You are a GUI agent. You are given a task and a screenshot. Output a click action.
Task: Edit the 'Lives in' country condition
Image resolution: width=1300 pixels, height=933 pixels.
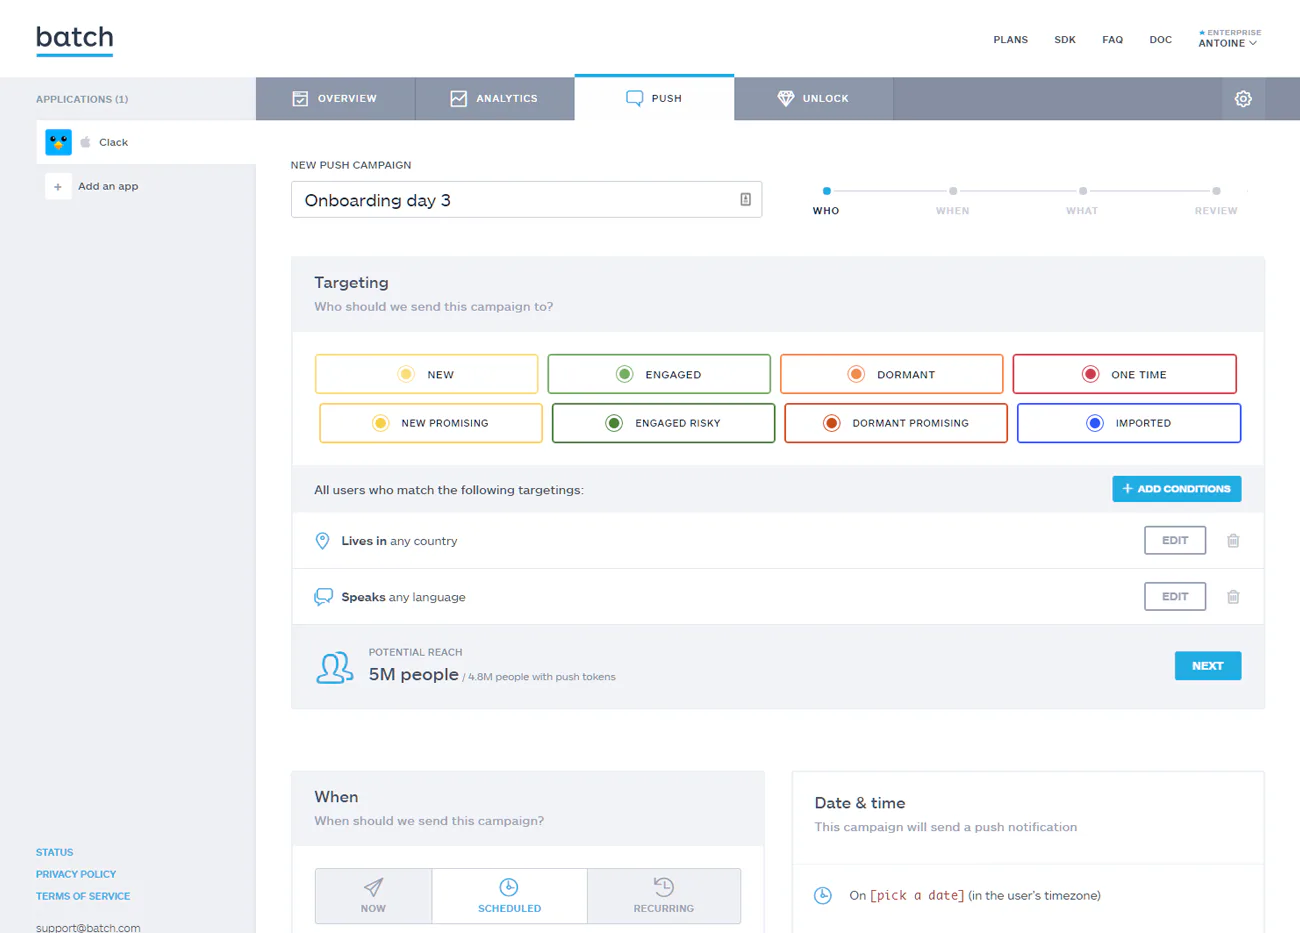[1175, 541]
